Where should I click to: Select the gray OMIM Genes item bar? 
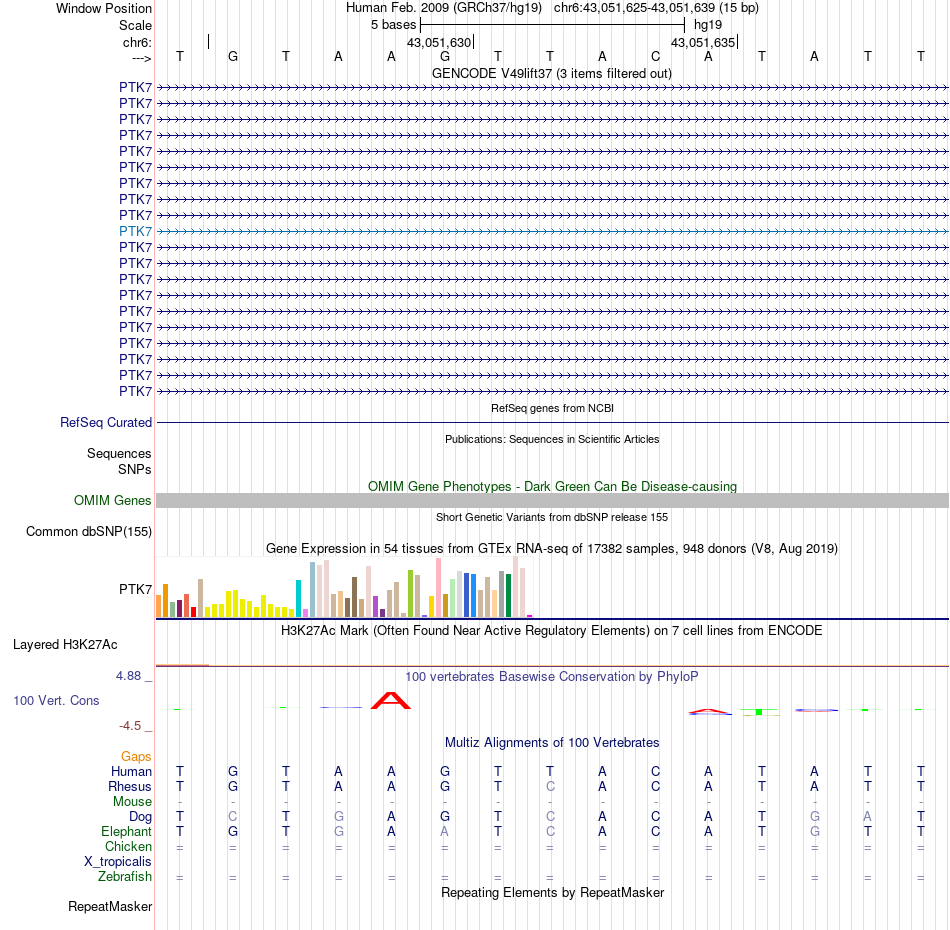(552, 500)
